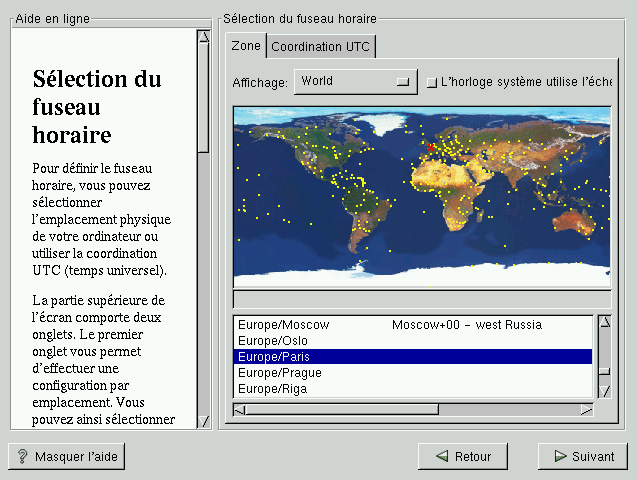638x480 pixels.
Task: Click the red marker on the world map
Action: coord(431,147)
